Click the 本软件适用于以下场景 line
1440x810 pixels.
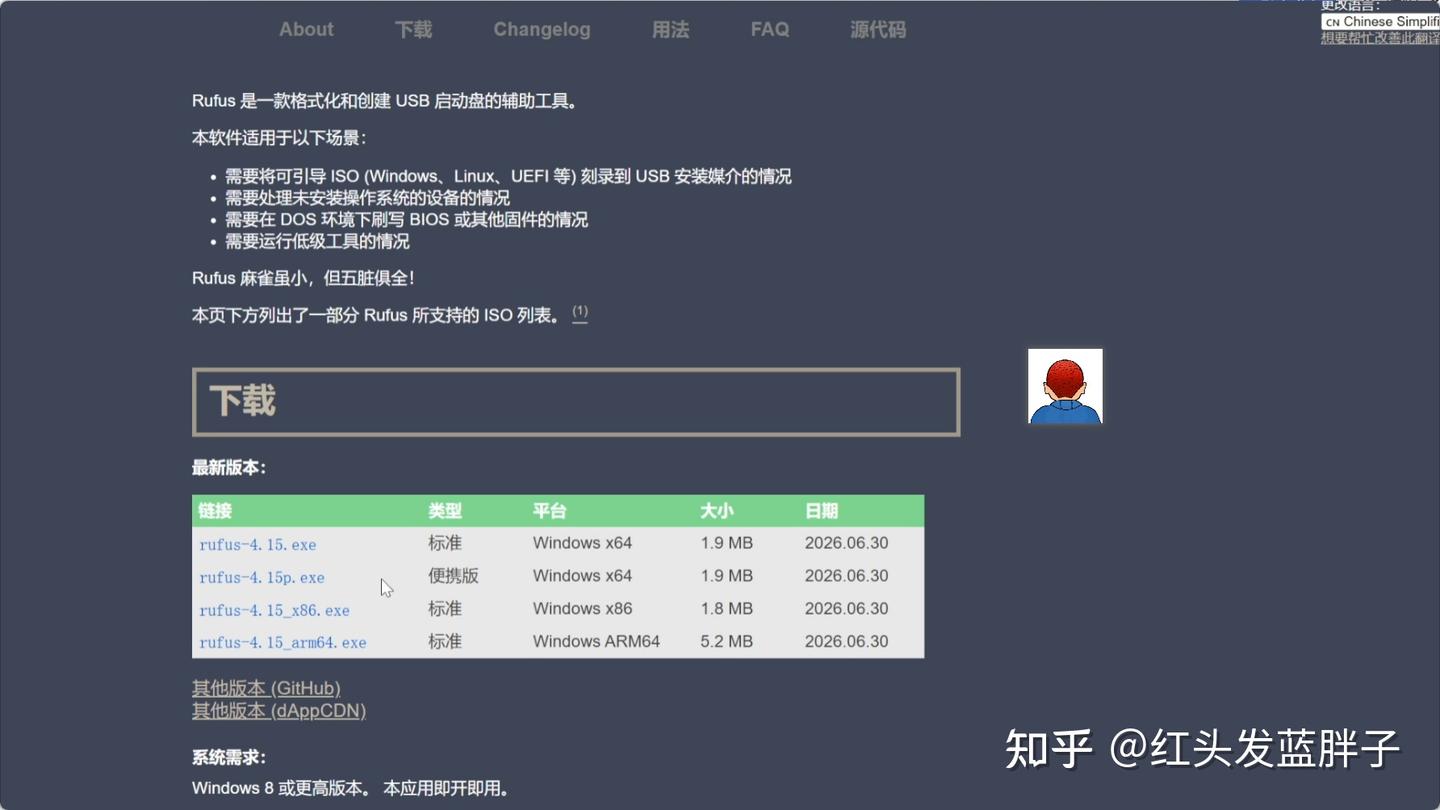(279, 138)
